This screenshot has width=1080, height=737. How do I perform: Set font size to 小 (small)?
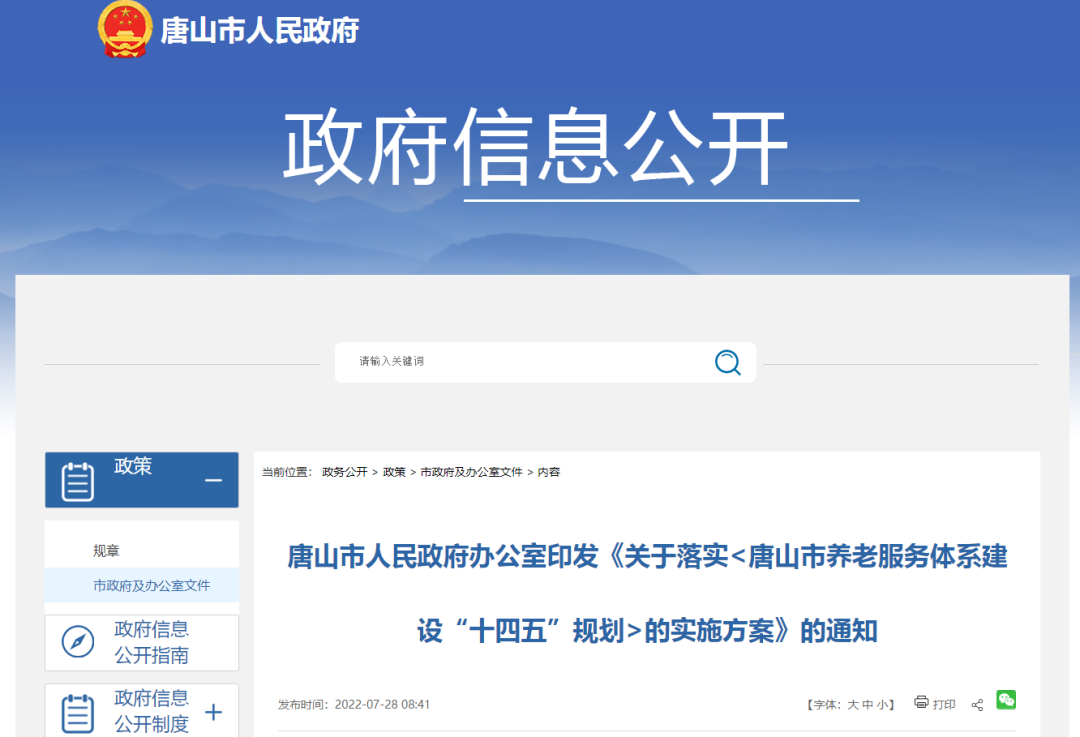881,705
